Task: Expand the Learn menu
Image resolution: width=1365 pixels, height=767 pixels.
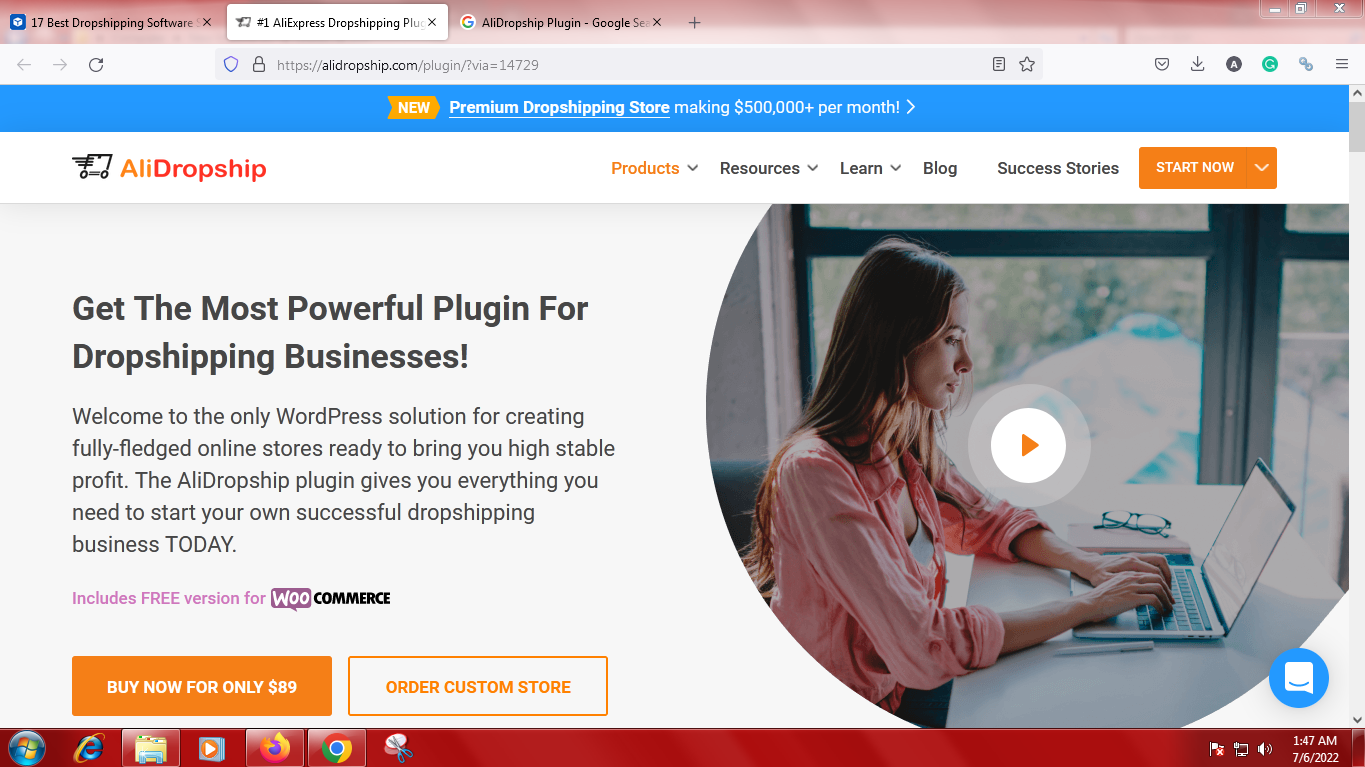Action: click(870, 168)
